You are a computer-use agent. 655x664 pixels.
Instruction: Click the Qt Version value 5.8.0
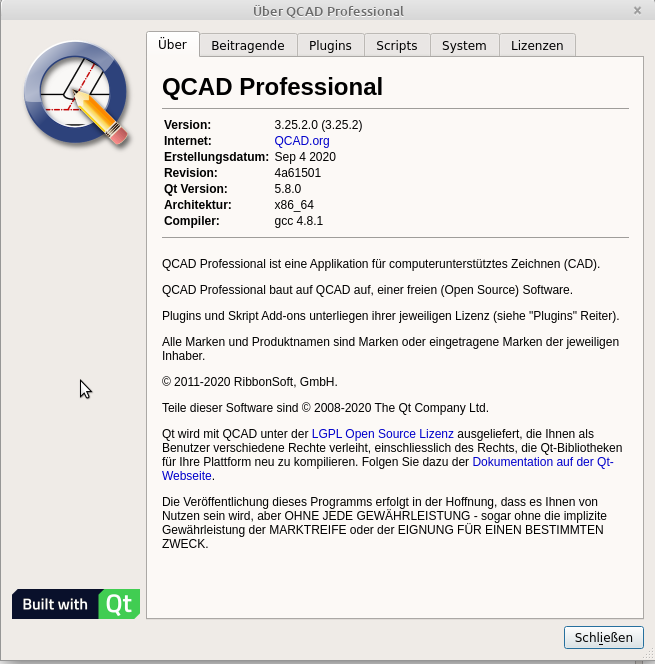[x=290, y=189]
